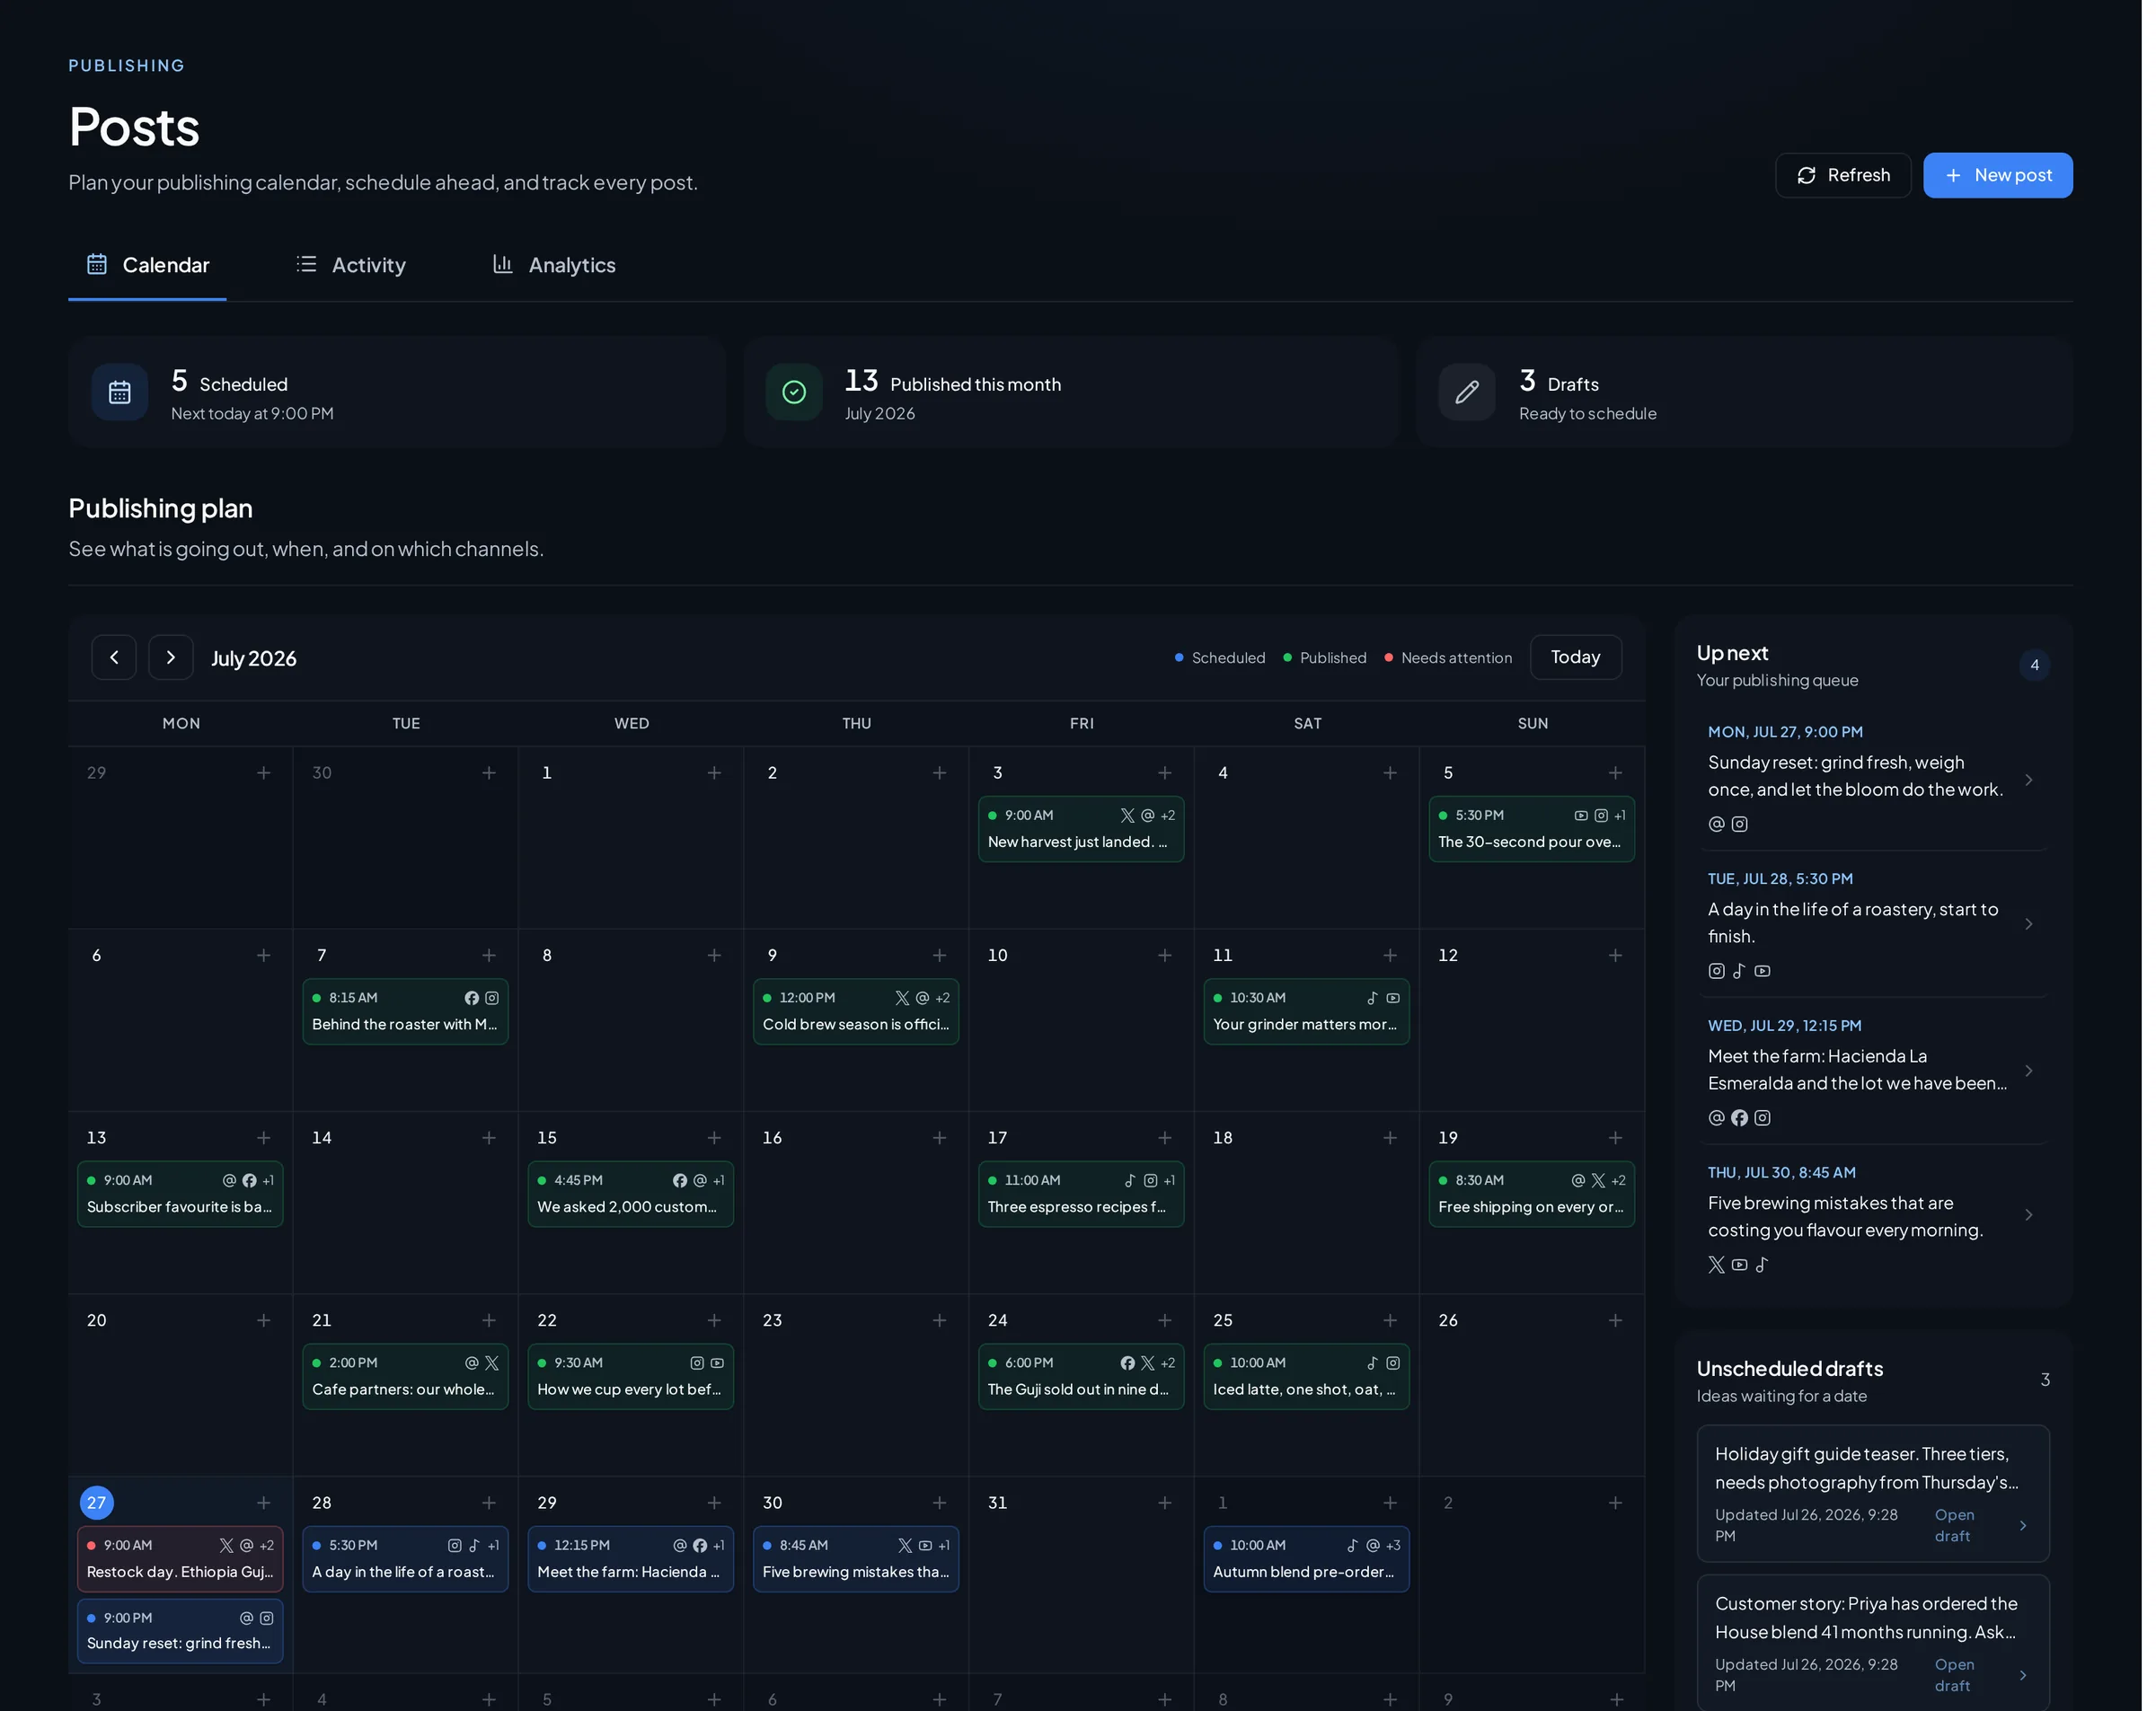Click the Scheduled calendar stat icon
The width and height of the screenshot is (2156, 1711).
120,392
